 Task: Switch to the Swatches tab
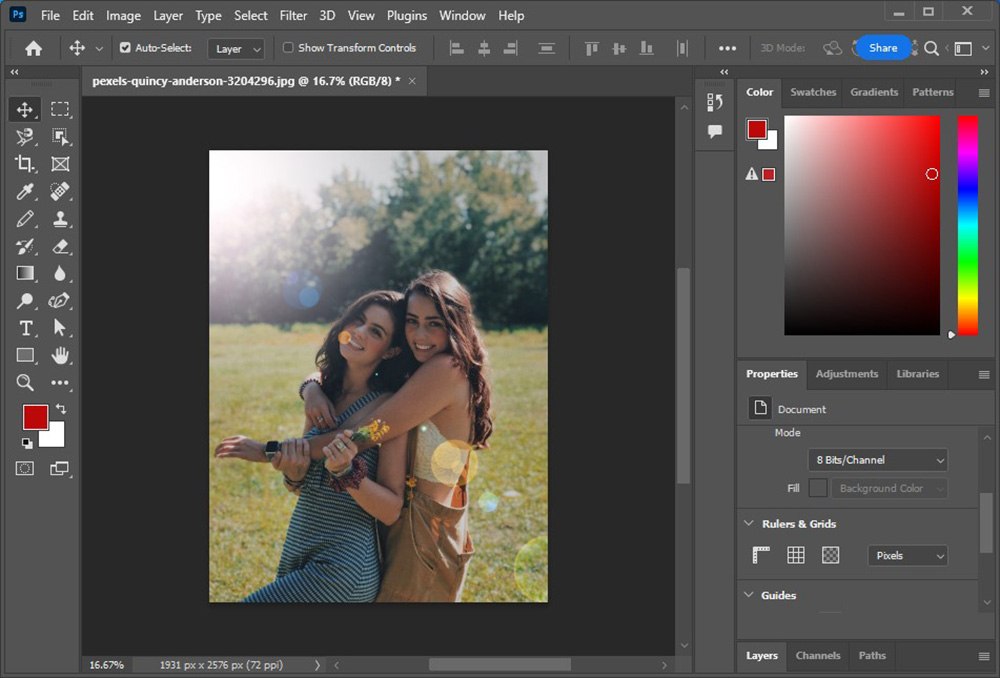812,92
